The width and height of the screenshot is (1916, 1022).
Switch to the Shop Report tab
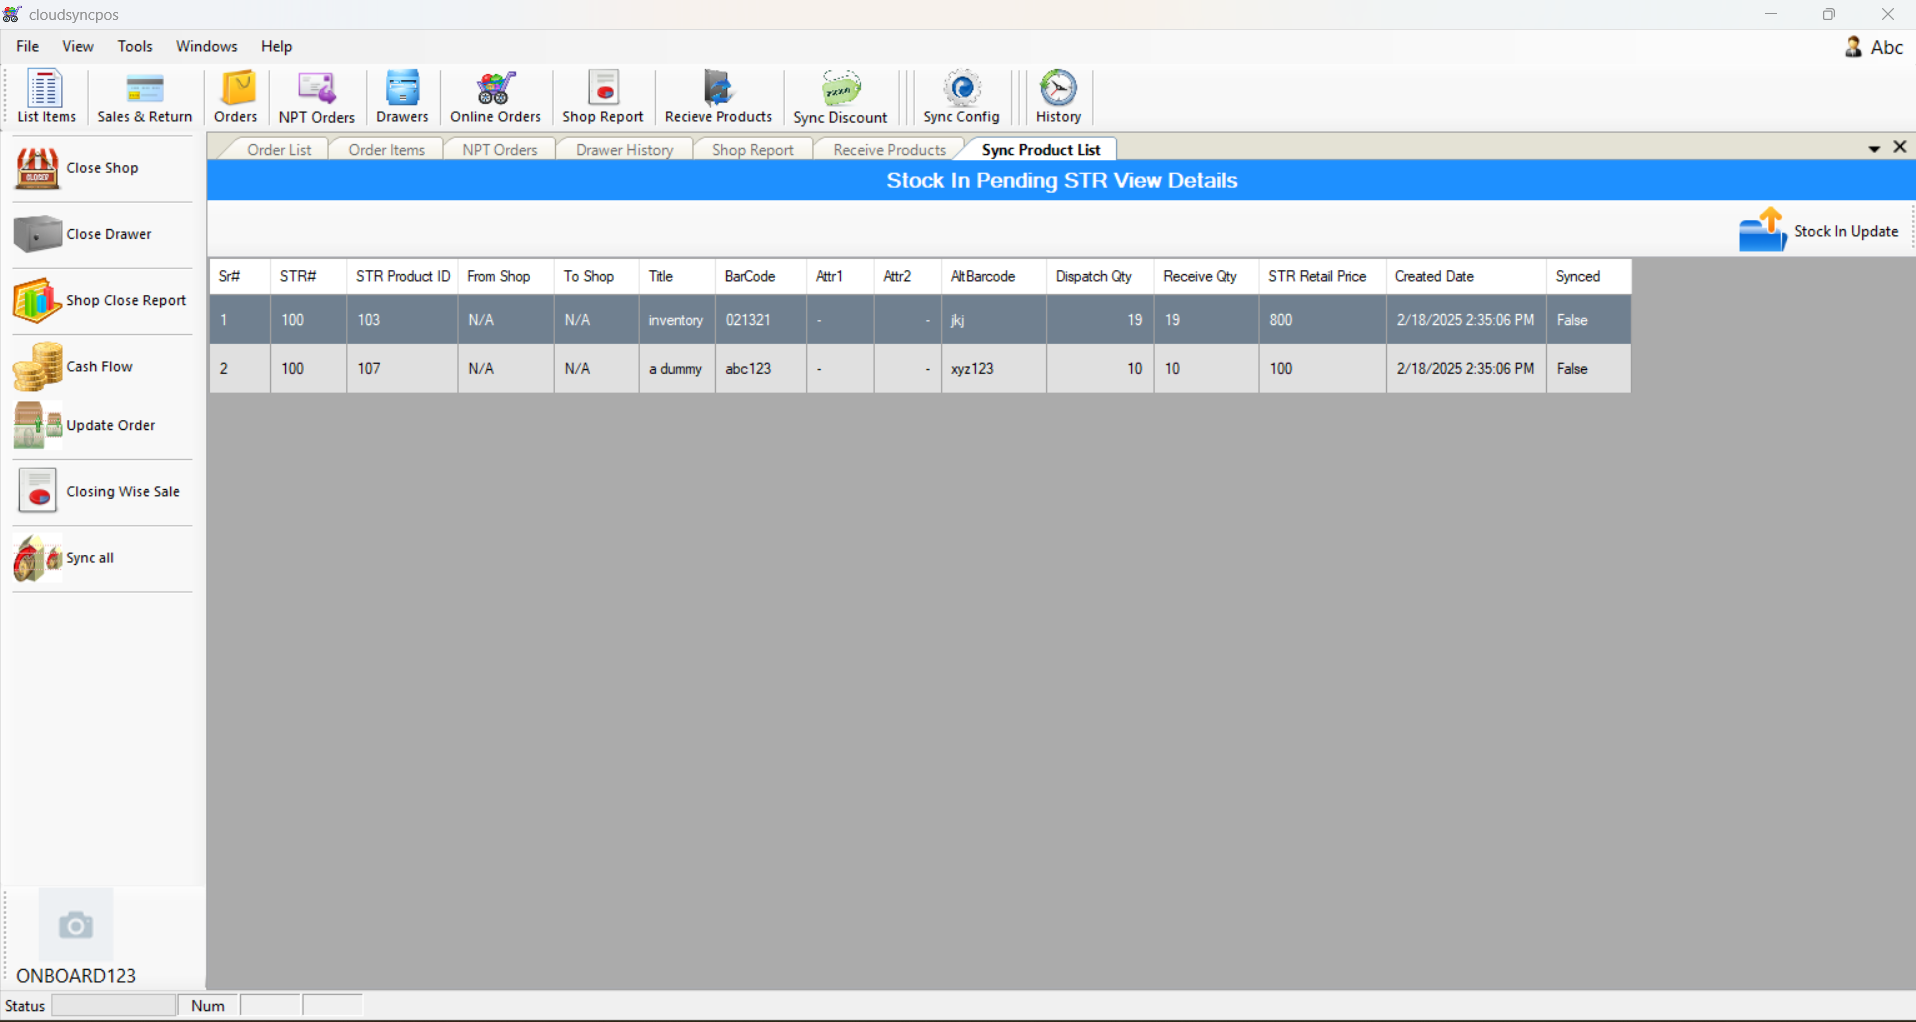[x=753, y=150]
